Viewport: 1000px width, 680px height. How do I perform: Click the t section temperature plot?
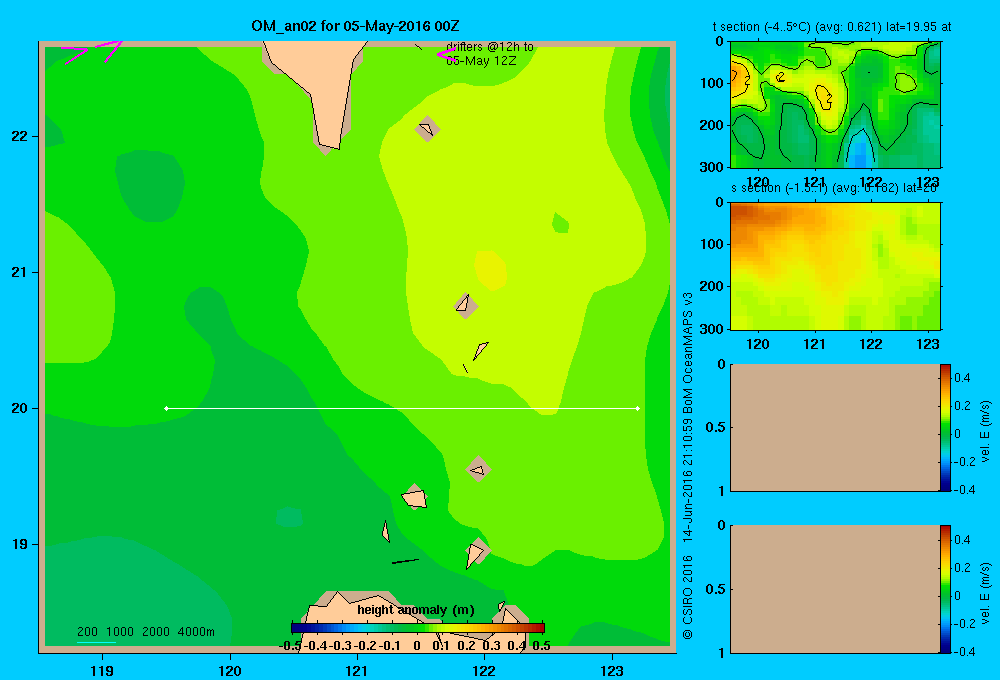pyautogui.click(x=835, y=105)
